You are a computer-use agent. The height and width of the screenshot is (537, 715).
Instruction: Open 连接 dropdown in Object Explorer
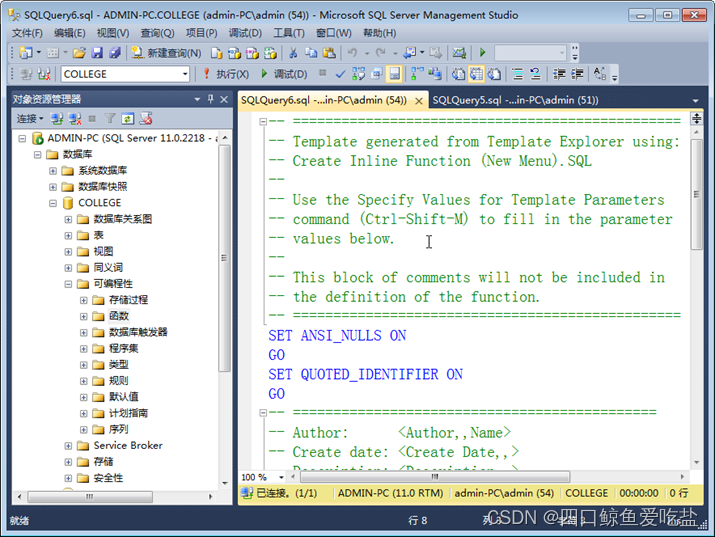click(x=30, y=119)
